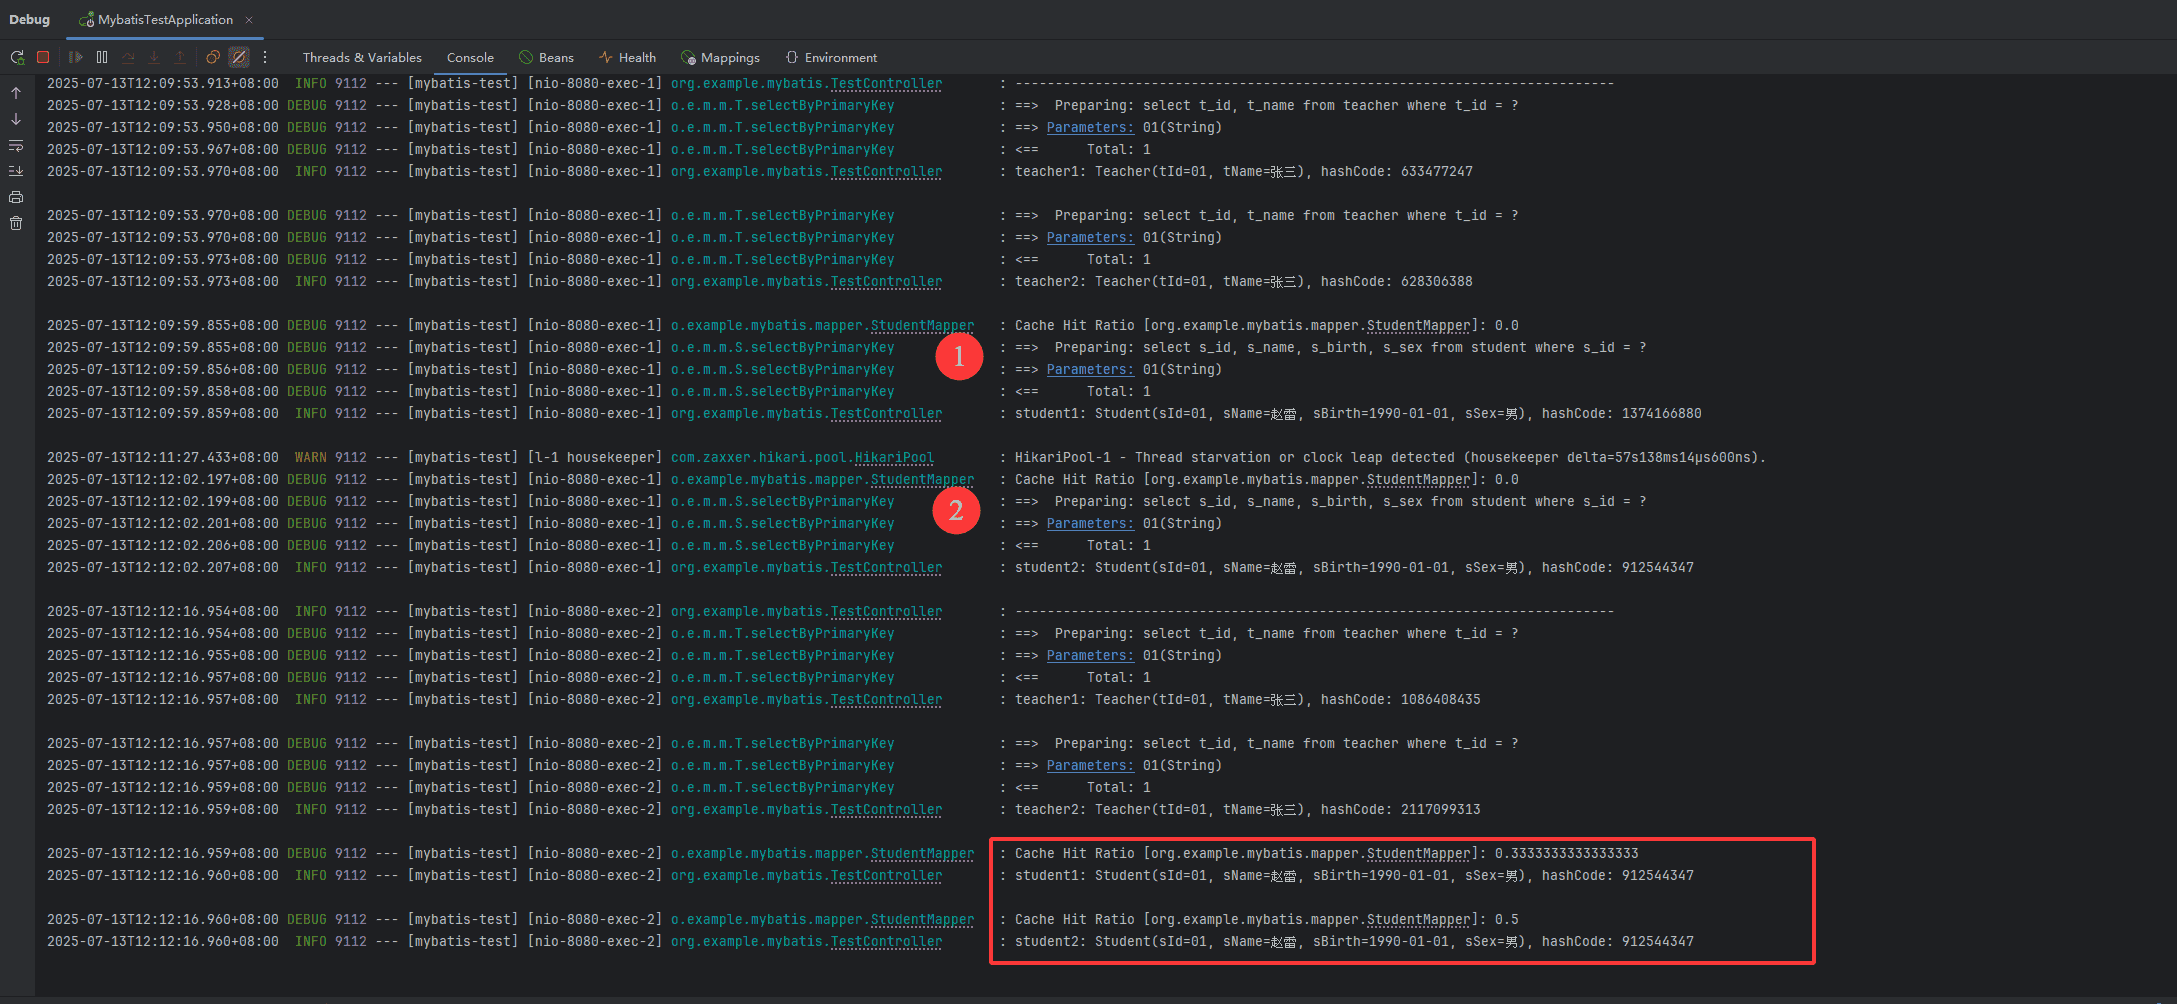Click Parameters link in 12:09:53.970 DEBUG line
The height and width of the screenshot is (1004, 2177).
(1090, 237)
